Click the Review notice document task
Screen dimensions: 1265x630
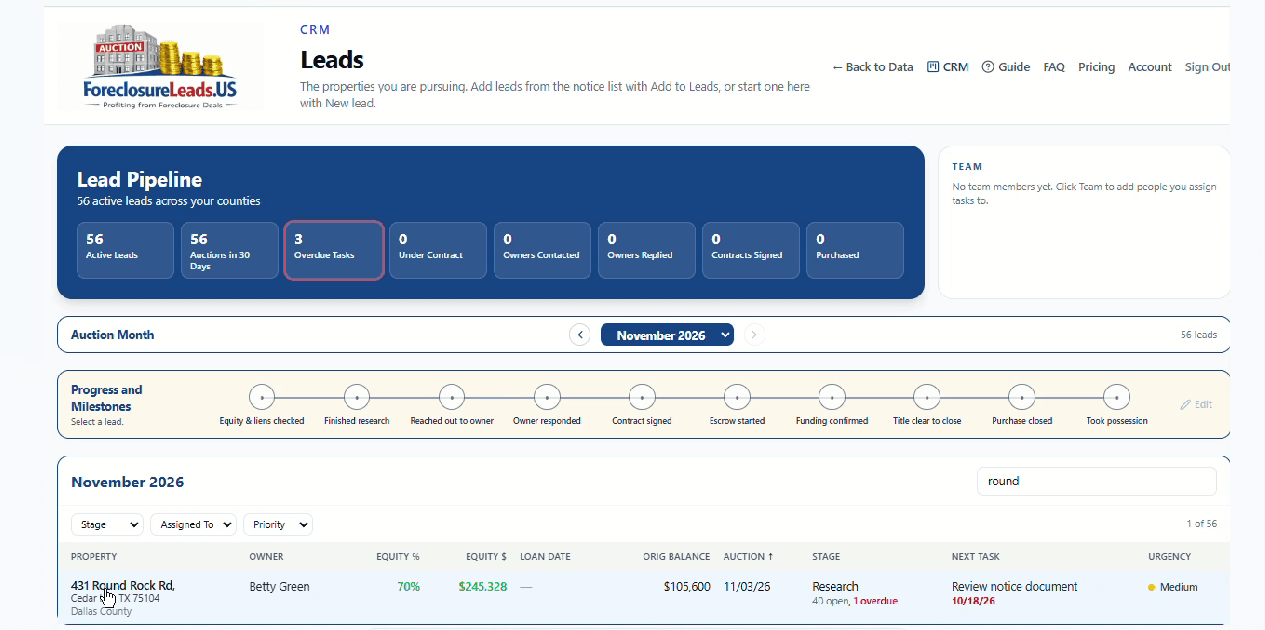coord(1015,587)
